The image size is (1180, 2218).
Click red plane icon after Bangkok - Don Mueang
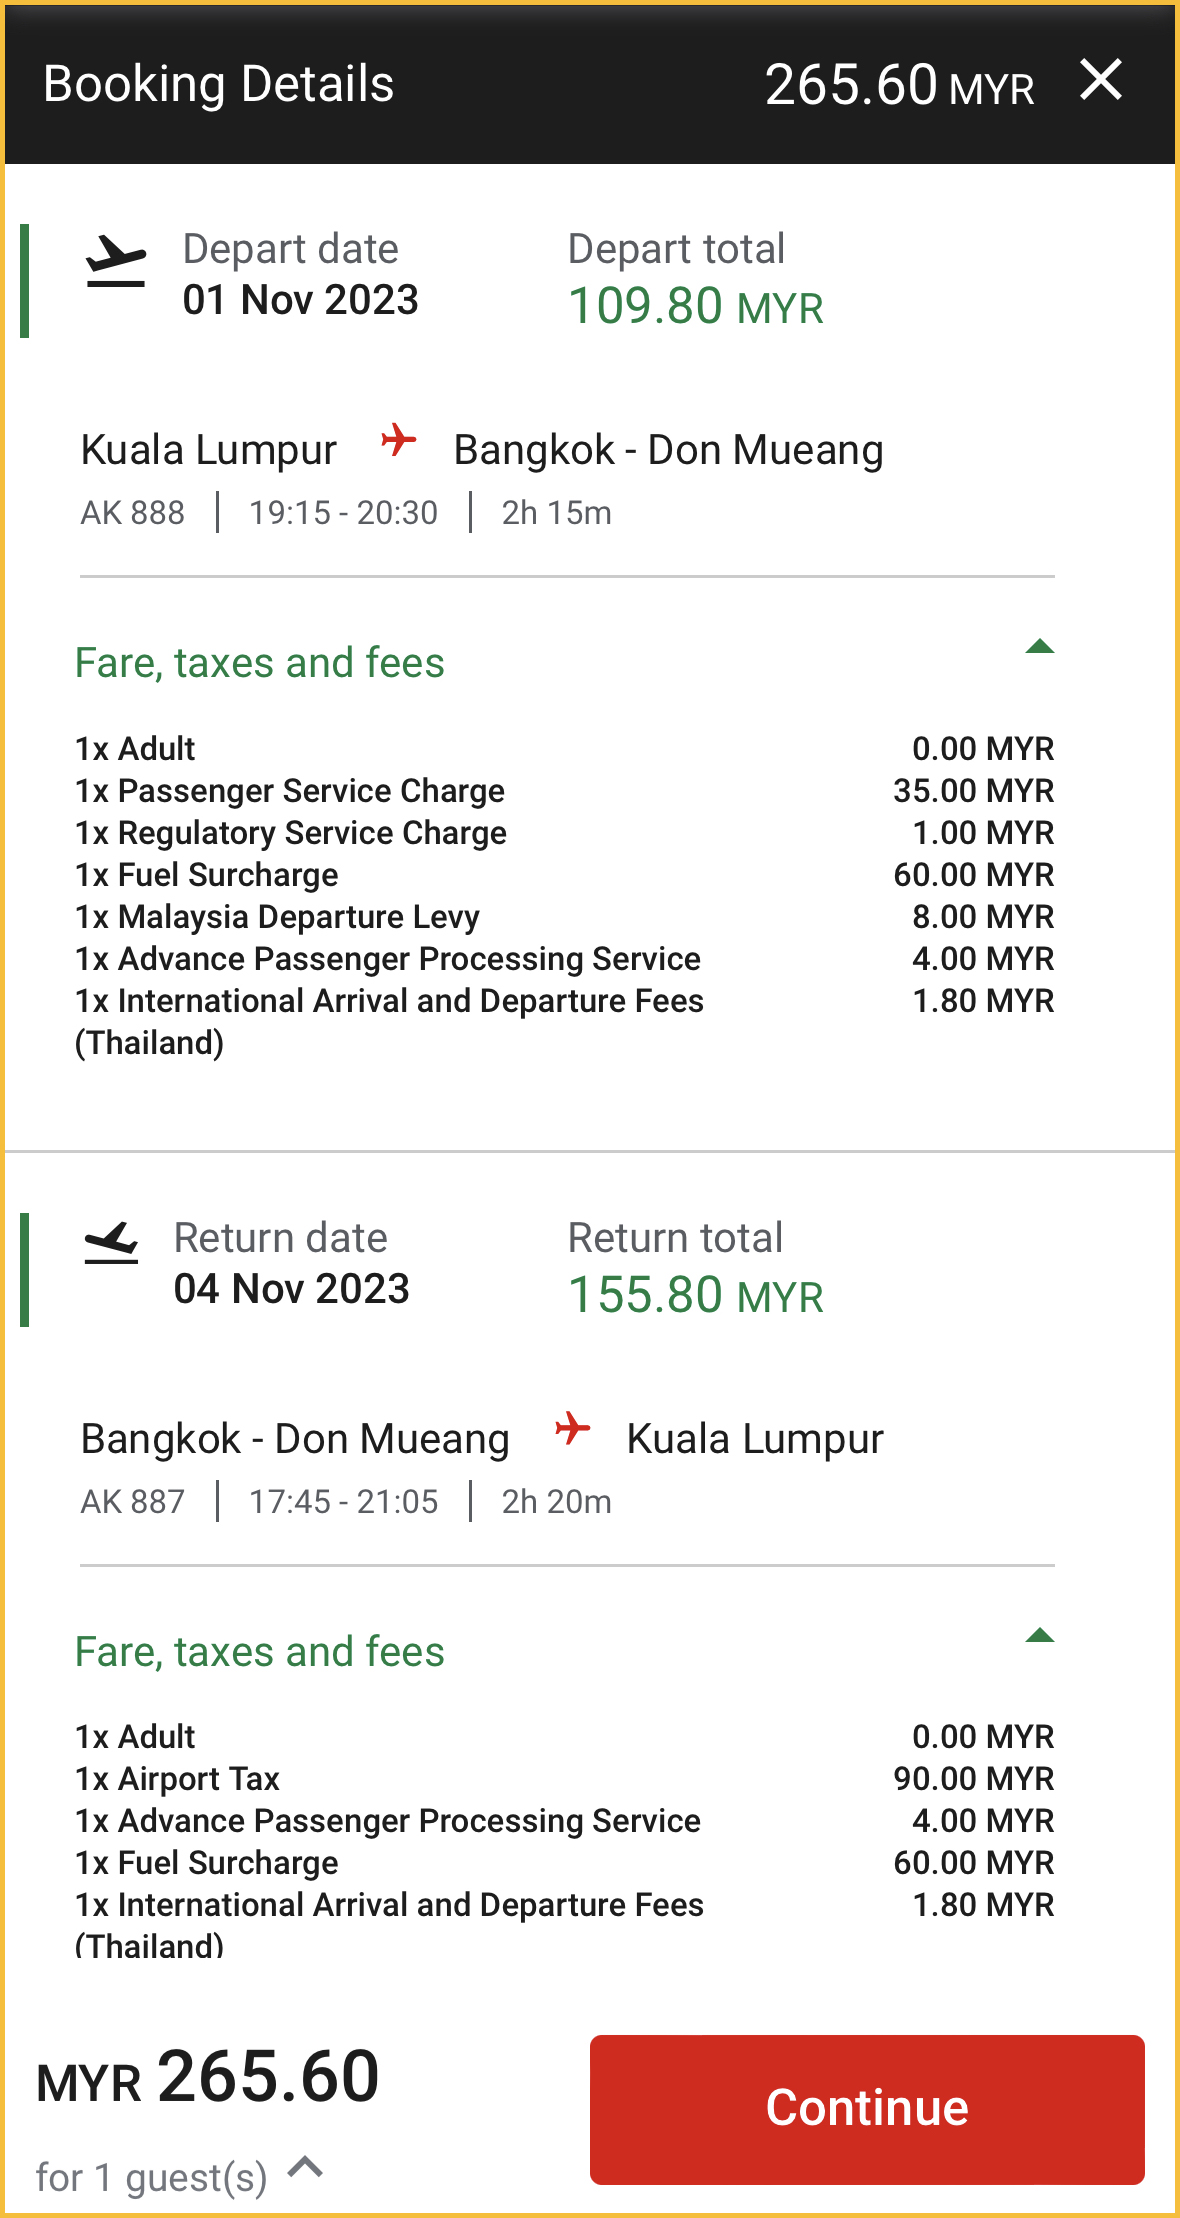[x=572, y=1428]
